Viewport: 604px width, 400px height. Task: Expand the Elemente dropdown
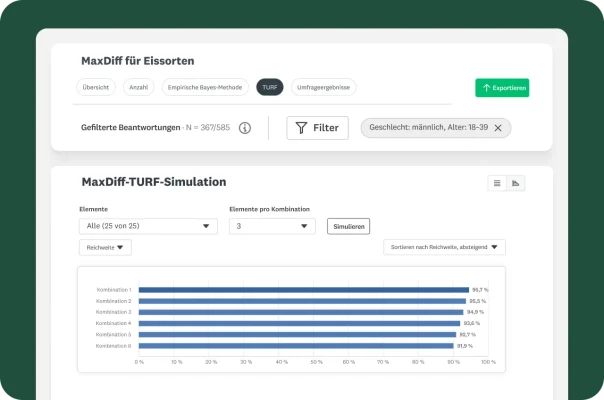148,226
